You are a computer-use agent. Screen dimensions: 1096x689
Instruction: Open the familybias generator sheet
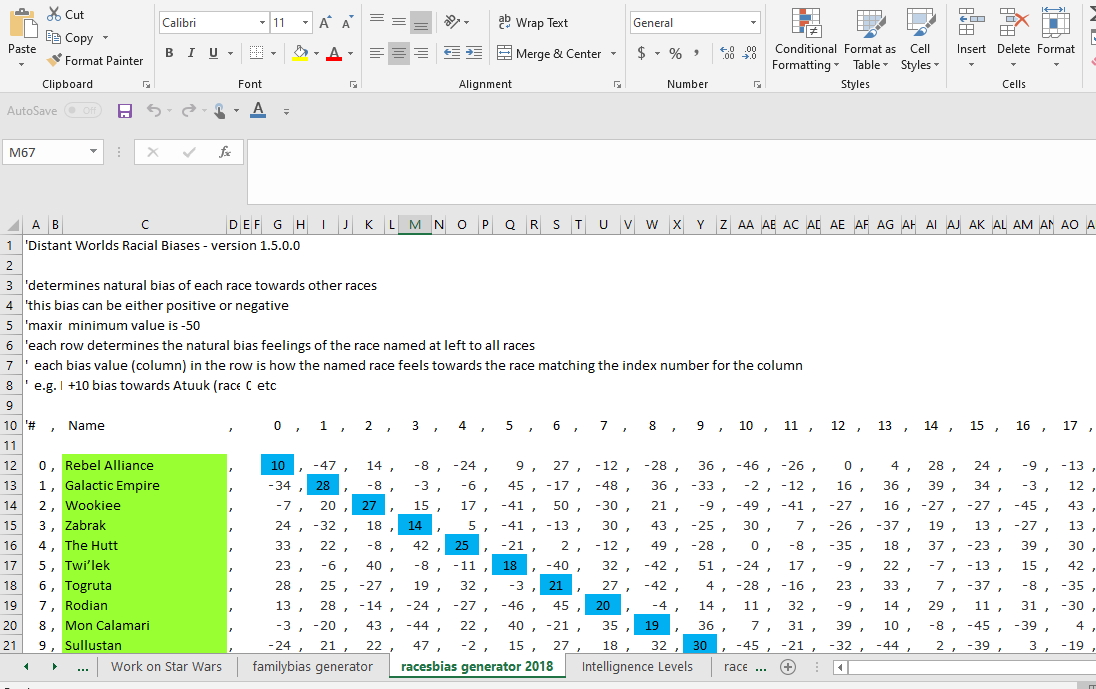(x=313, y=666)
